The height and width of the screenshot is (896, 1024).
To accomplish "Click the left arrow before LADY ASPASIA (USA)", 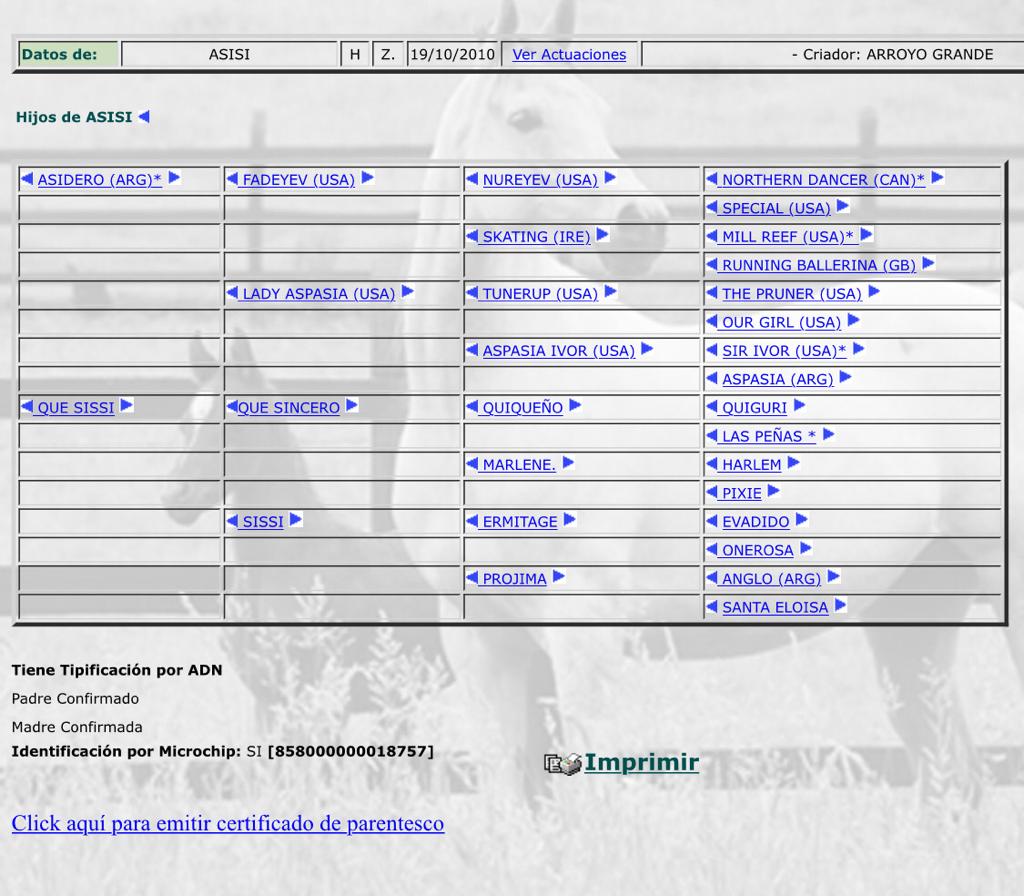I will click(233, 293).
